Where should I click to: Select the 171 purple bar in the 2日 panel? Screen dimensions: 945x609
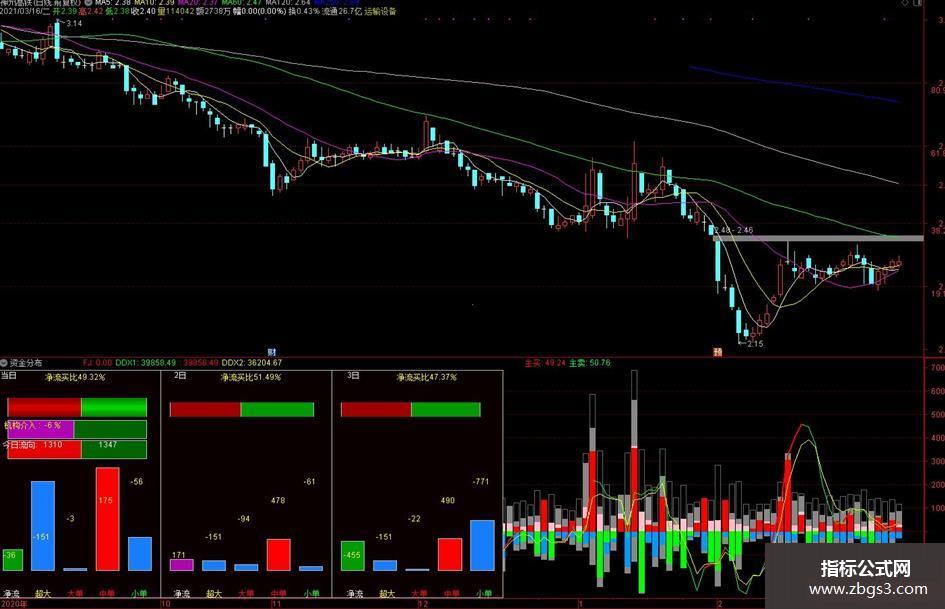click(x=181, y=564)
